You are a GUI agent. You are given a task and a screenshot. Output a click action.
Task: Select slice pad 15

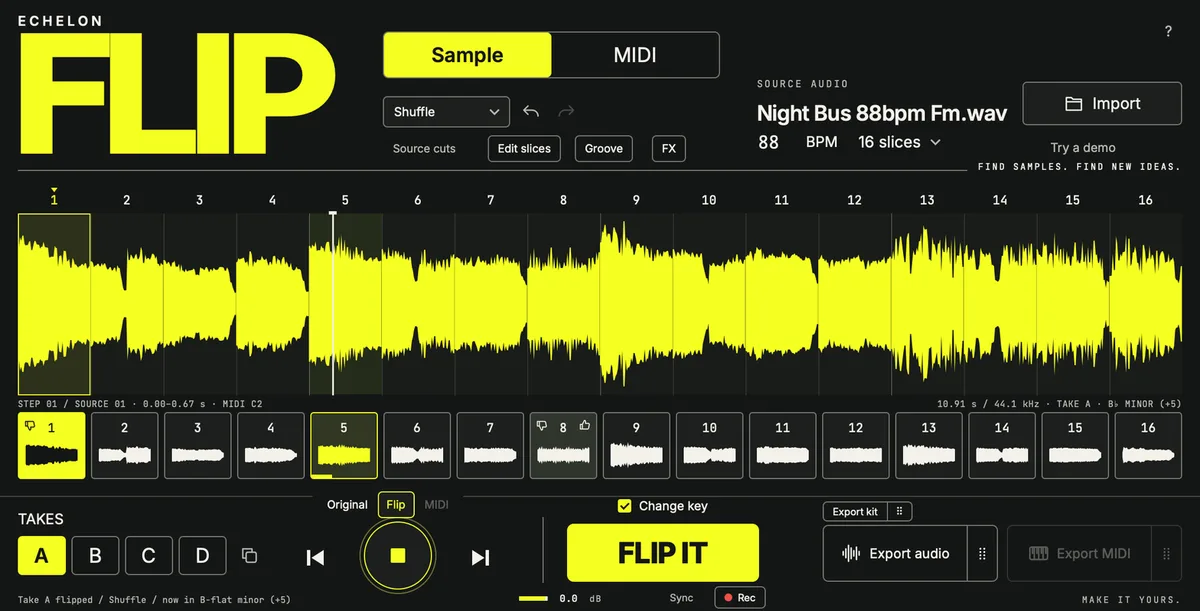[1074, 445]
